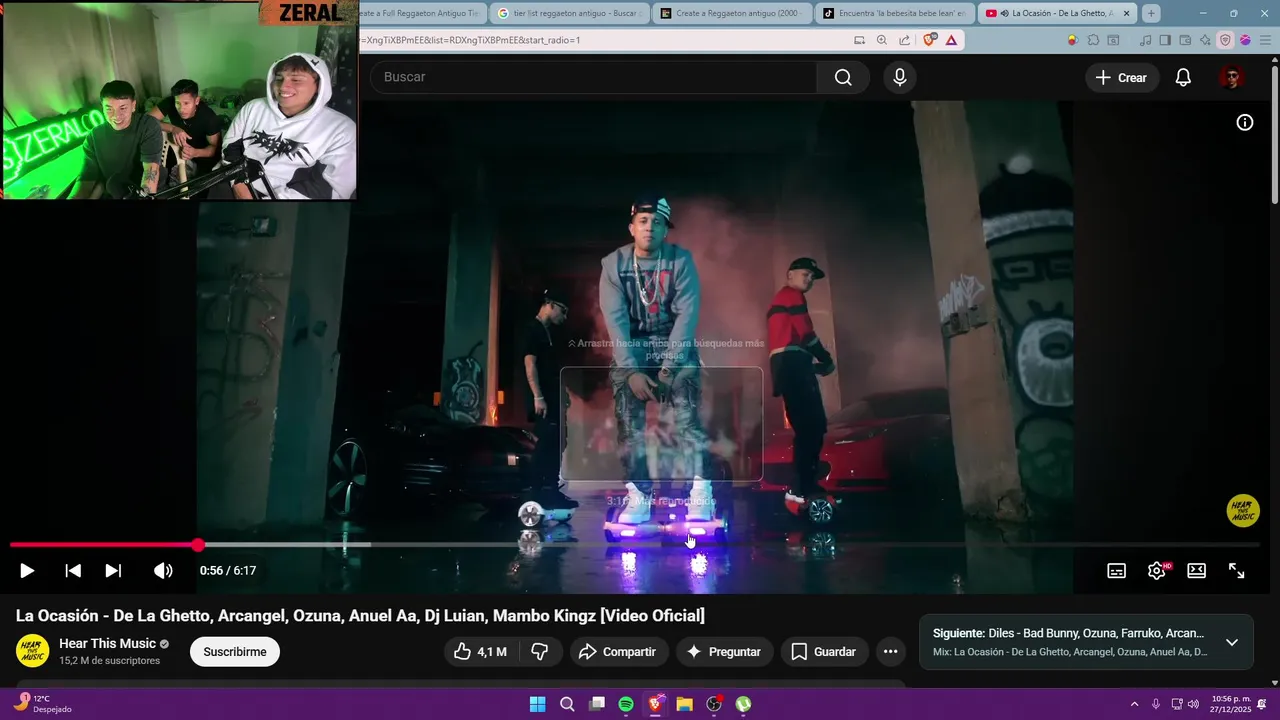
Task: Open the account avatar menu
Action: click(1231, 77)
